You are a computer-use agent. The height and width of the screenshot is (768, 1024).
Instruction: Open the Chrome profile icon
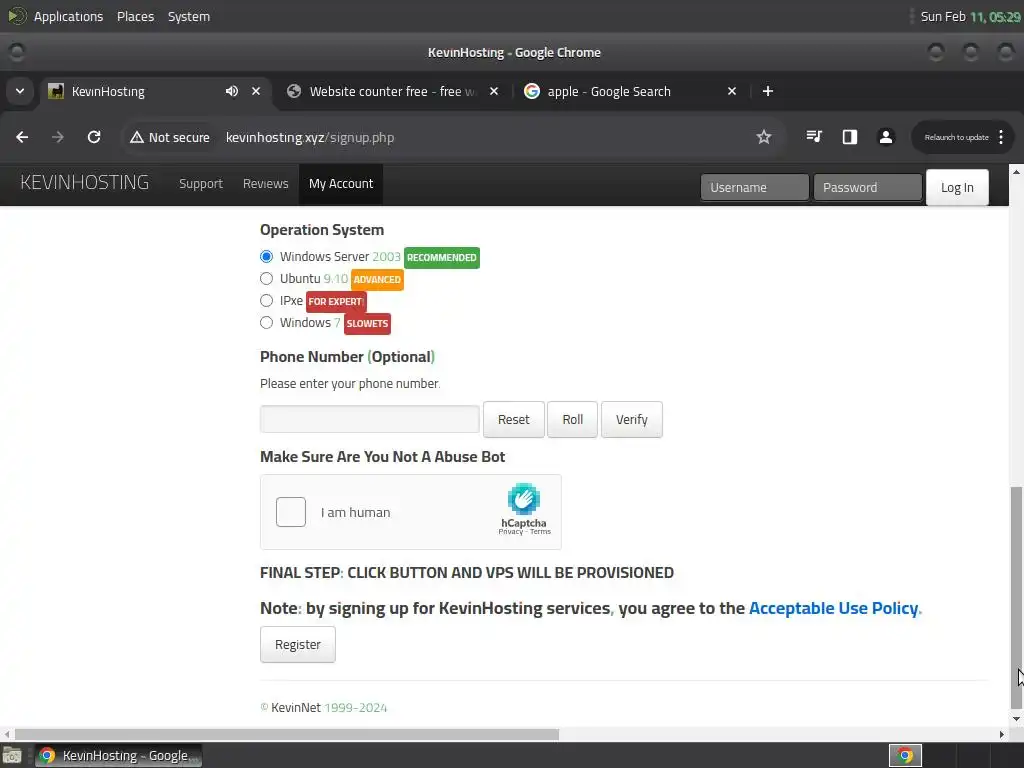coord(886,136)
